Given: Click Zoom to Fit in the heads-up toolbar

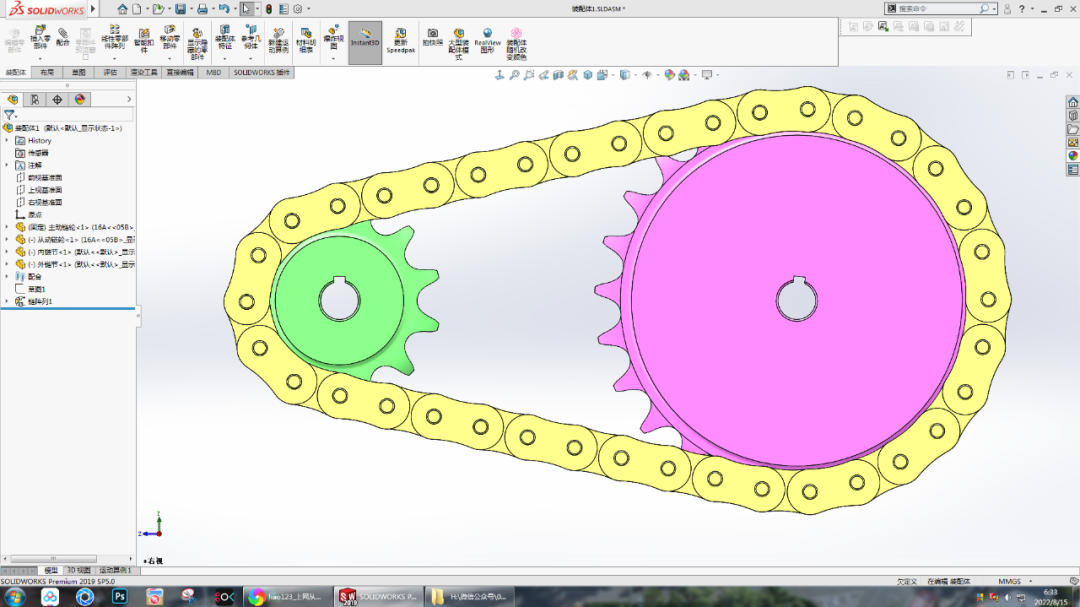Looking at the screenshot, I should [515, 74].
